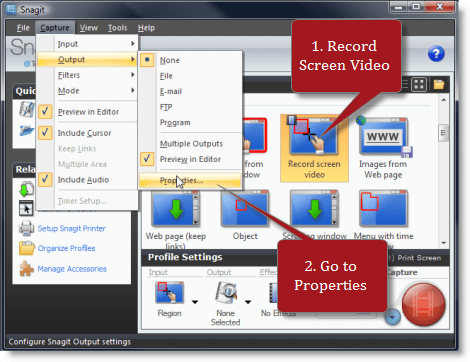
Task: Click the blue help question mark icon
Action: point(436,53)
